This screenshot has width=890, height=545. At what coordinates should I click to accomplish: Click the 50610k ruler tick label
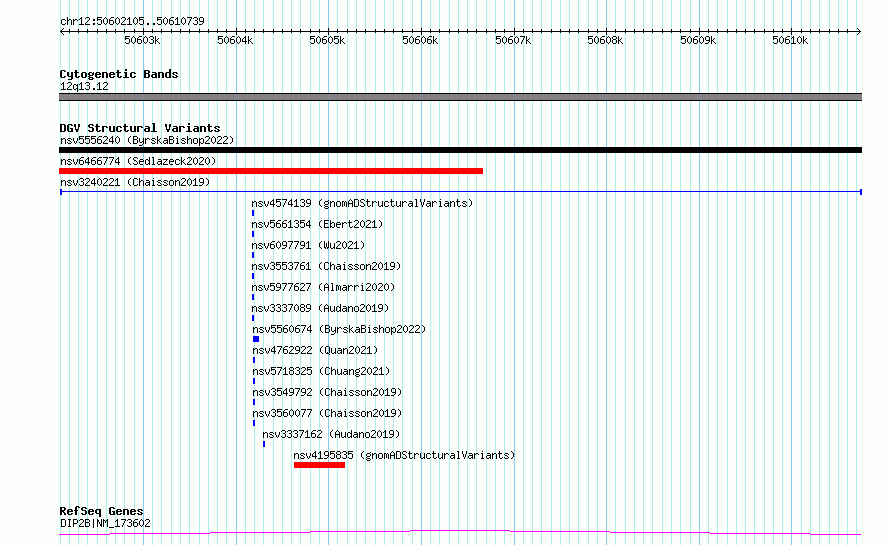(x=790, y=40)
